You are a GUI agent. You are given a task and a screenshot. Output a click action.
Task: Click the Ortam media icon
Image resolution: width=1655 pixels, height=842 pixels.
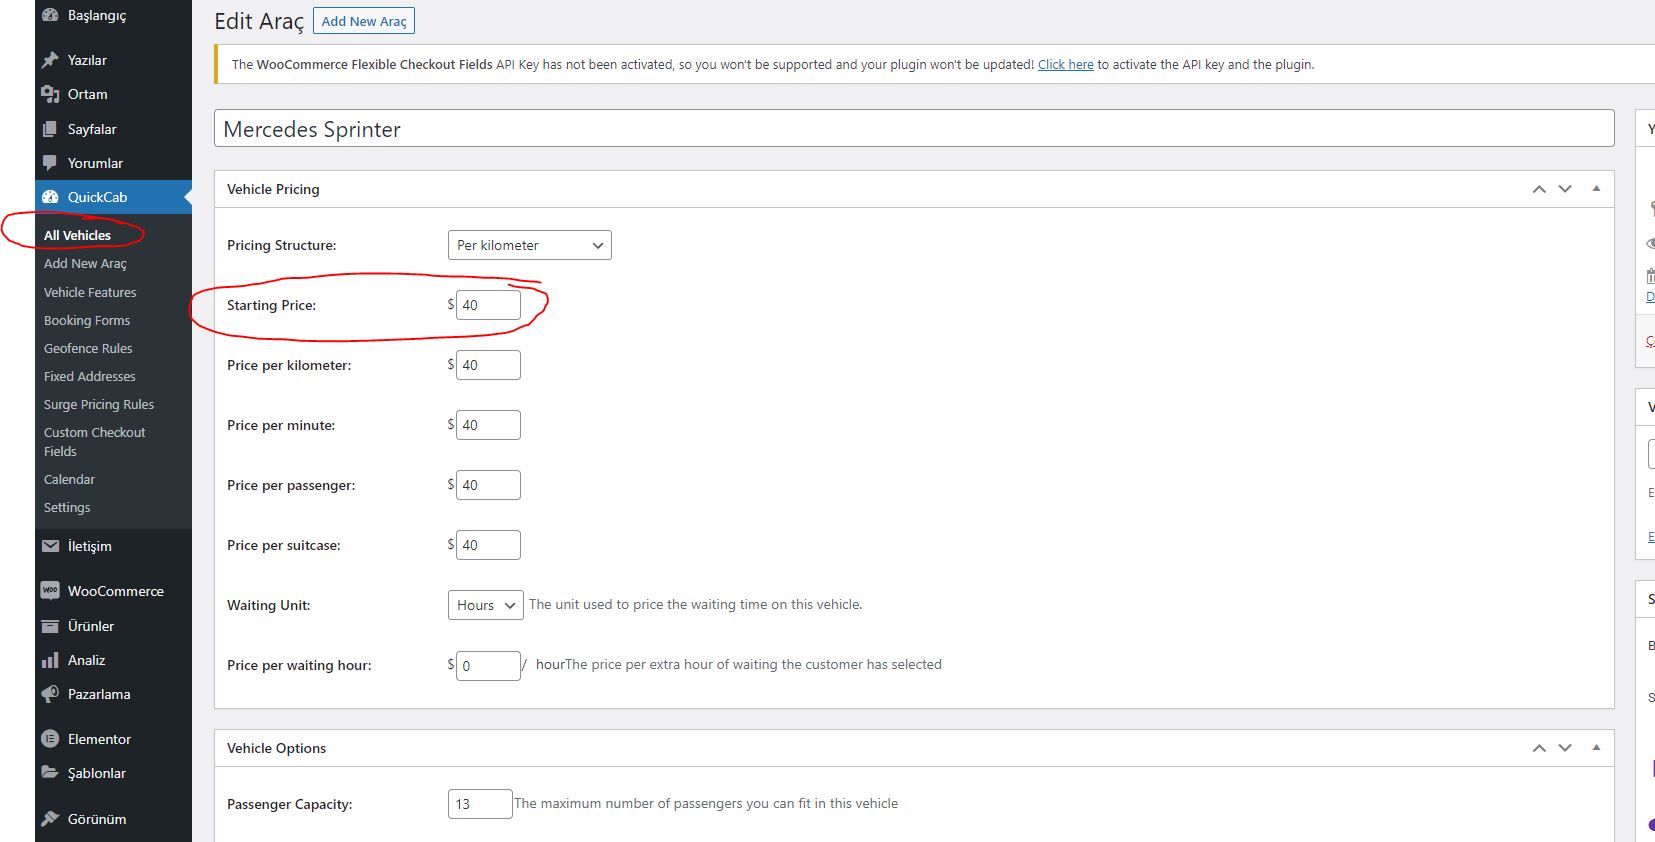(x=50, y=94)
